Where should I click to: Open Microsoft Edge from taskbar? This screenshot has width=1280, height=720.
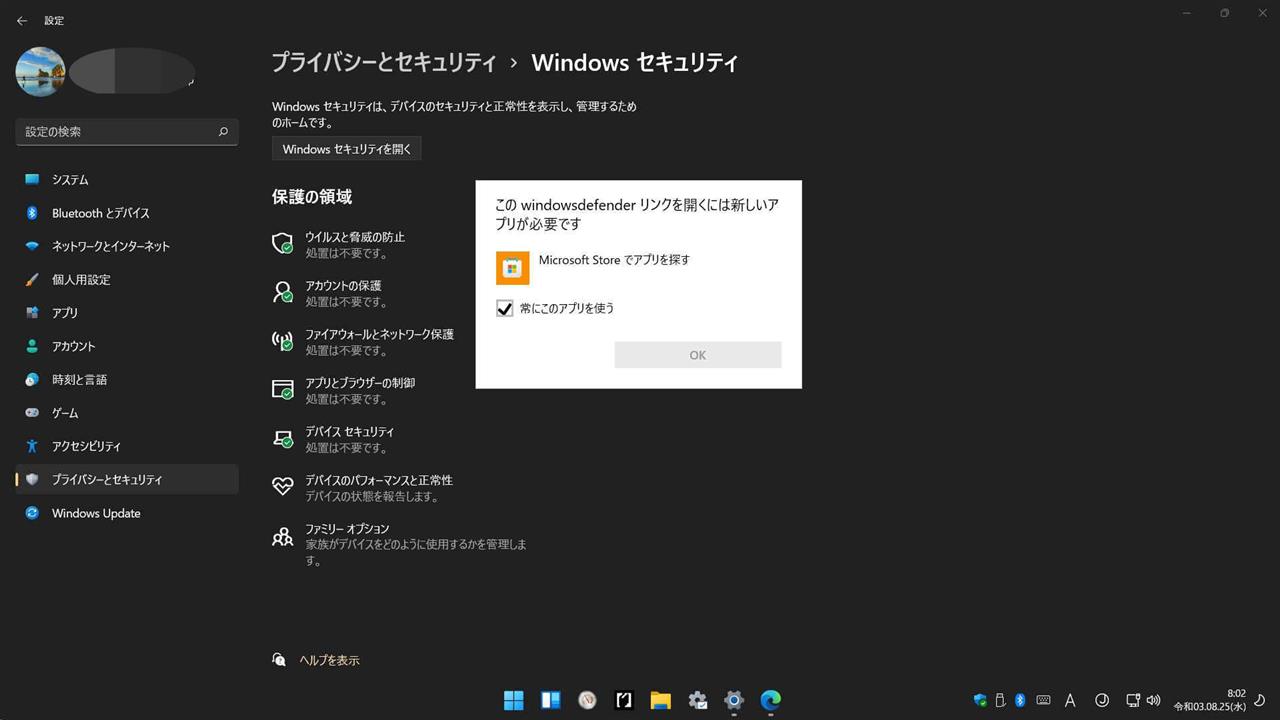click(770, 700)
